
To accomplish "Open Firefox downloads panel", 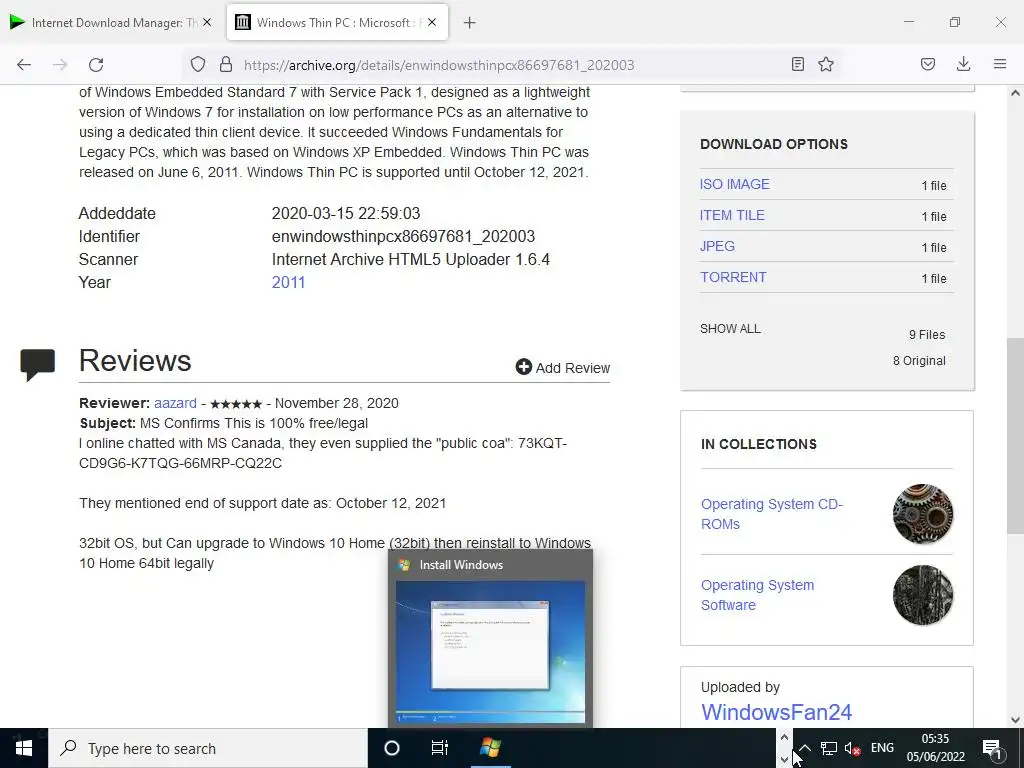I will pos(963,64).
